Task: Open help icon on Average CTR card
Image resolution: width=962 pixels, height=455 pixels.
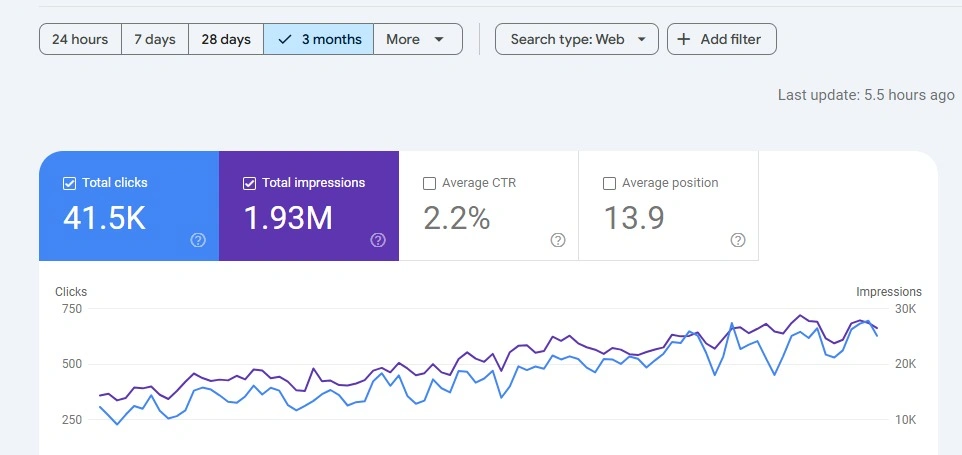Action: 558,240
